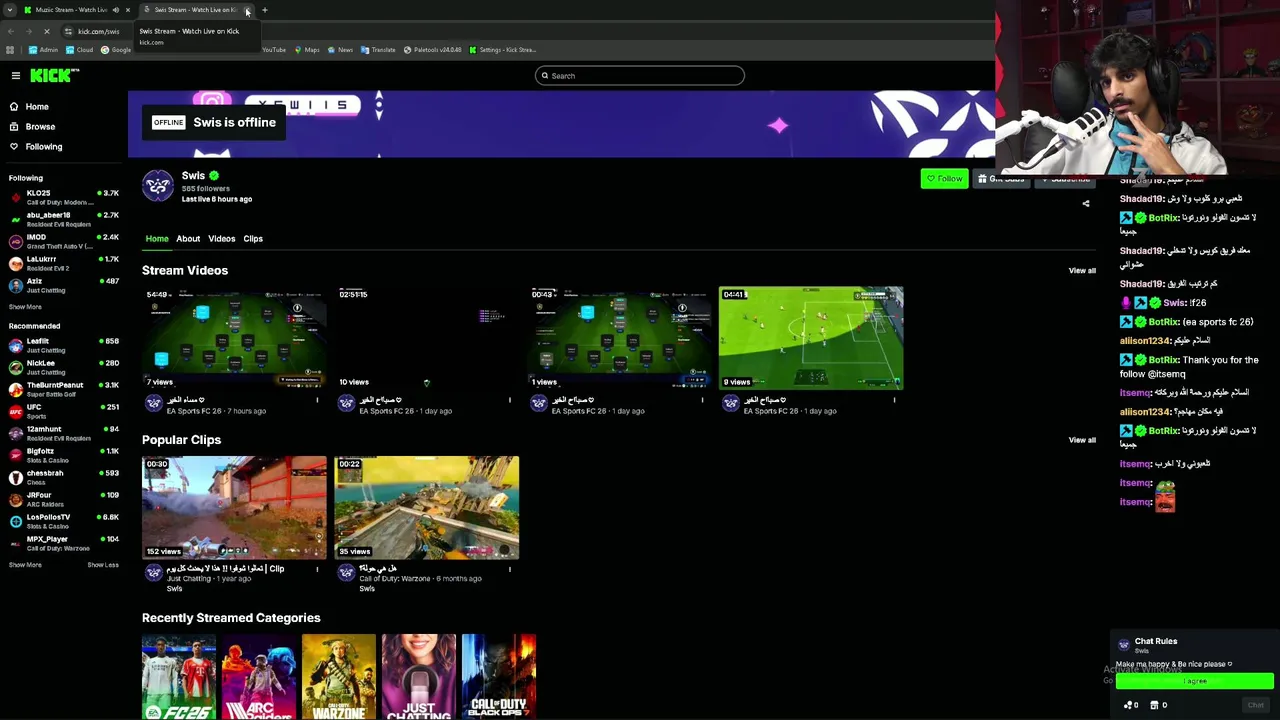Click the Gift Subs button
This screenshot has height=720, width=1280.
pyautogui.click(x=1003, y=179)
